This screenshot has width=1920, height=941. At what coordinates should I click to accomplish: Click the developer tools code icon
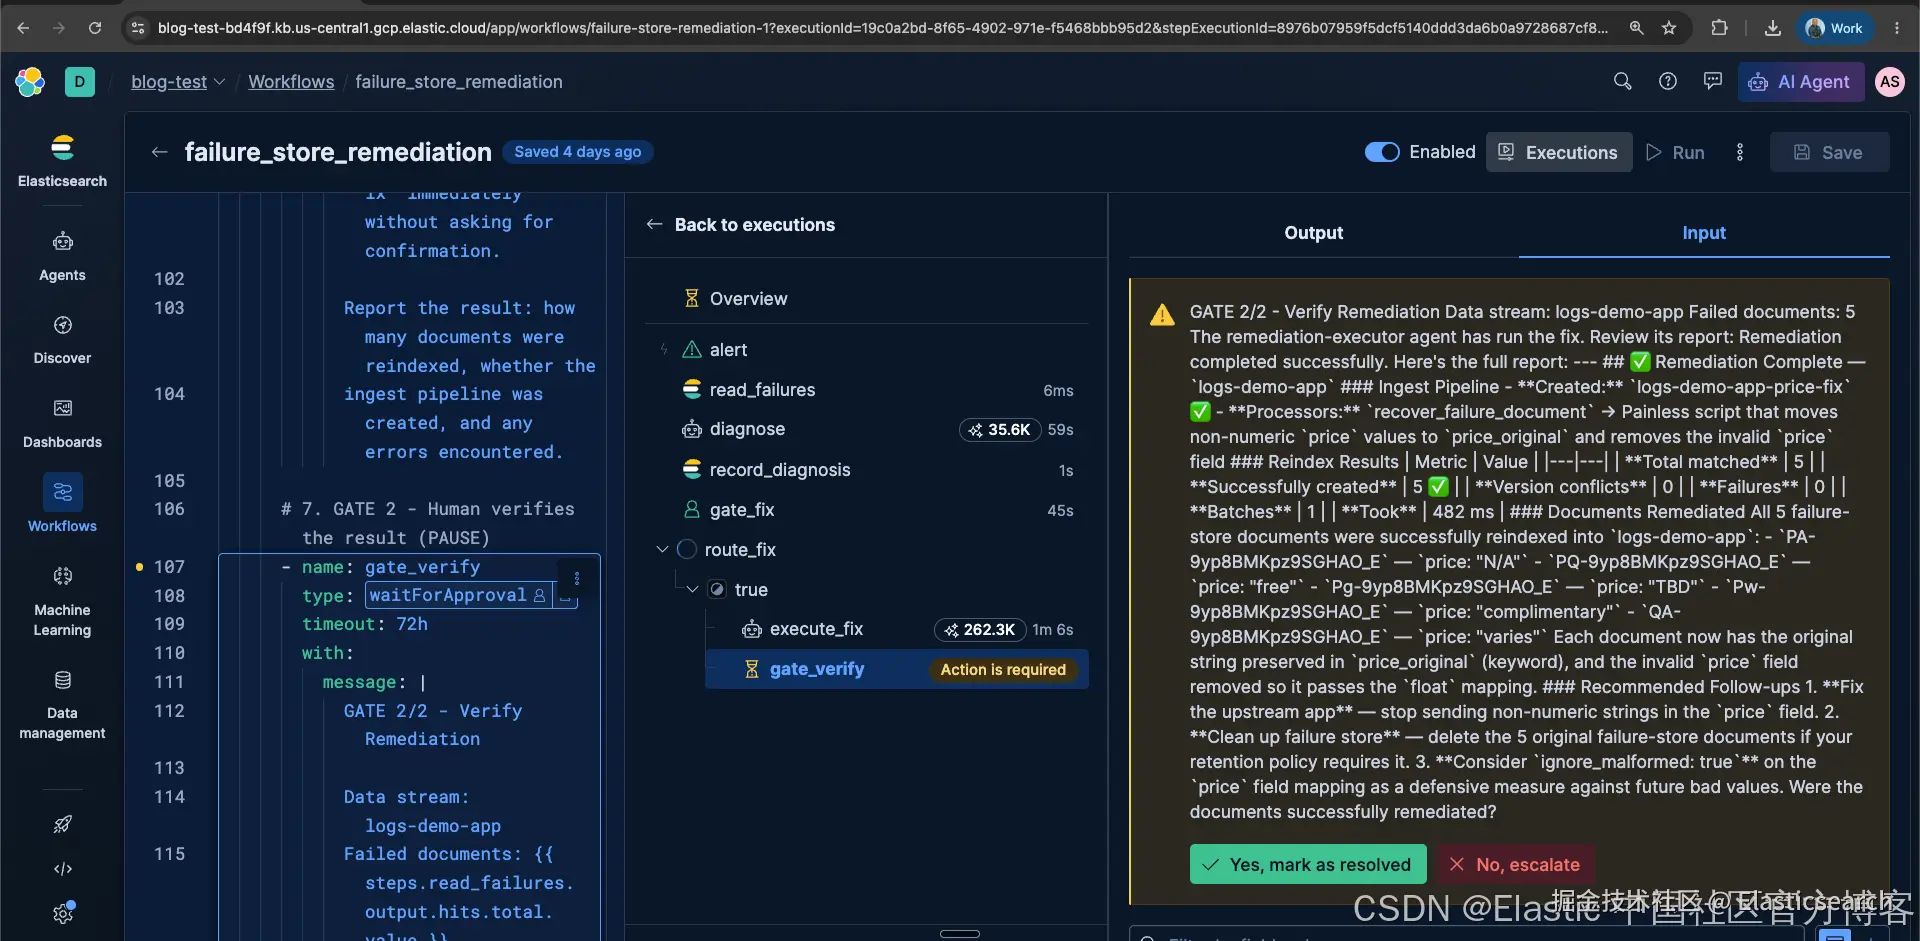(62, 869)
